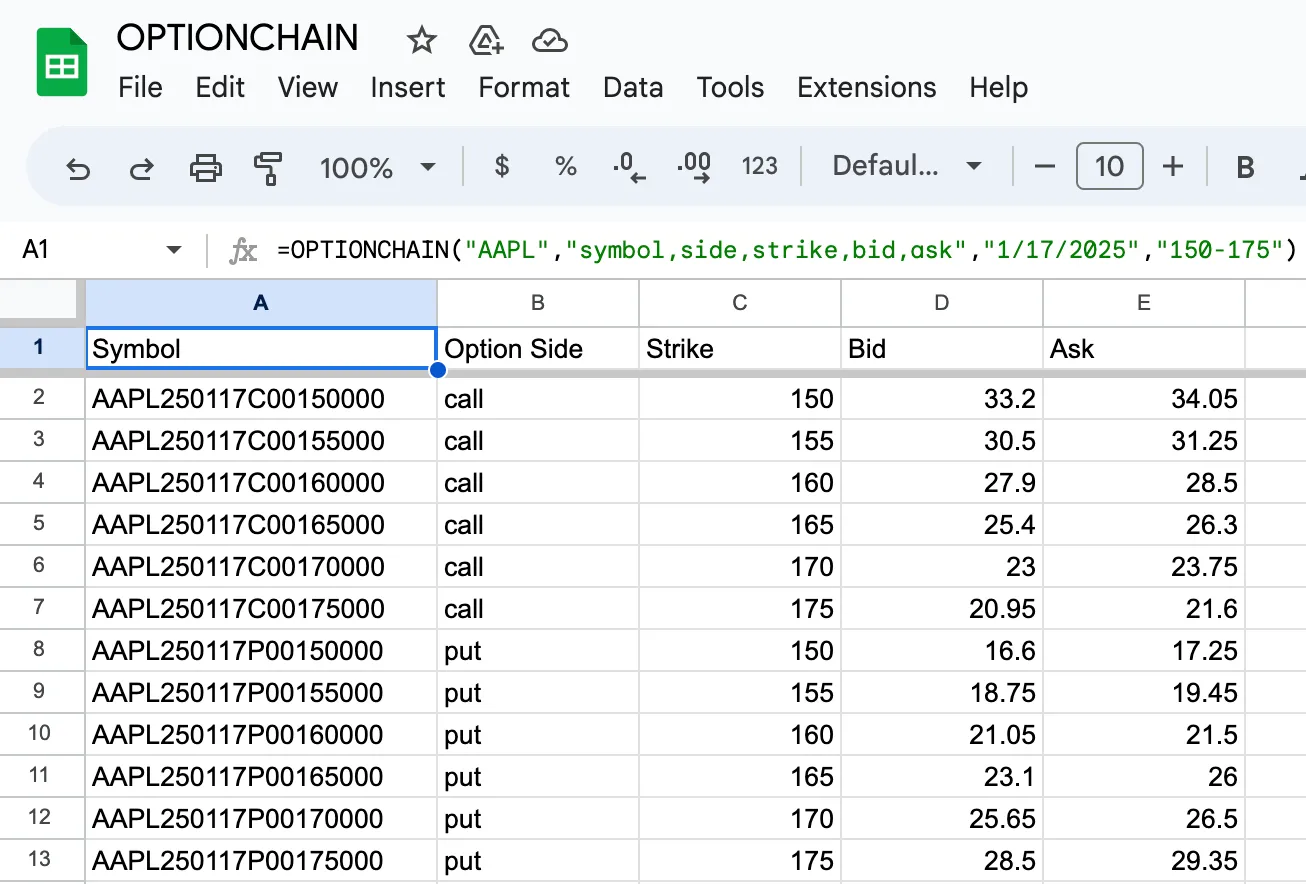This screenshot has width=1306, height=884.
Task: Click ask value 34.05
Action: point(1144,399)
